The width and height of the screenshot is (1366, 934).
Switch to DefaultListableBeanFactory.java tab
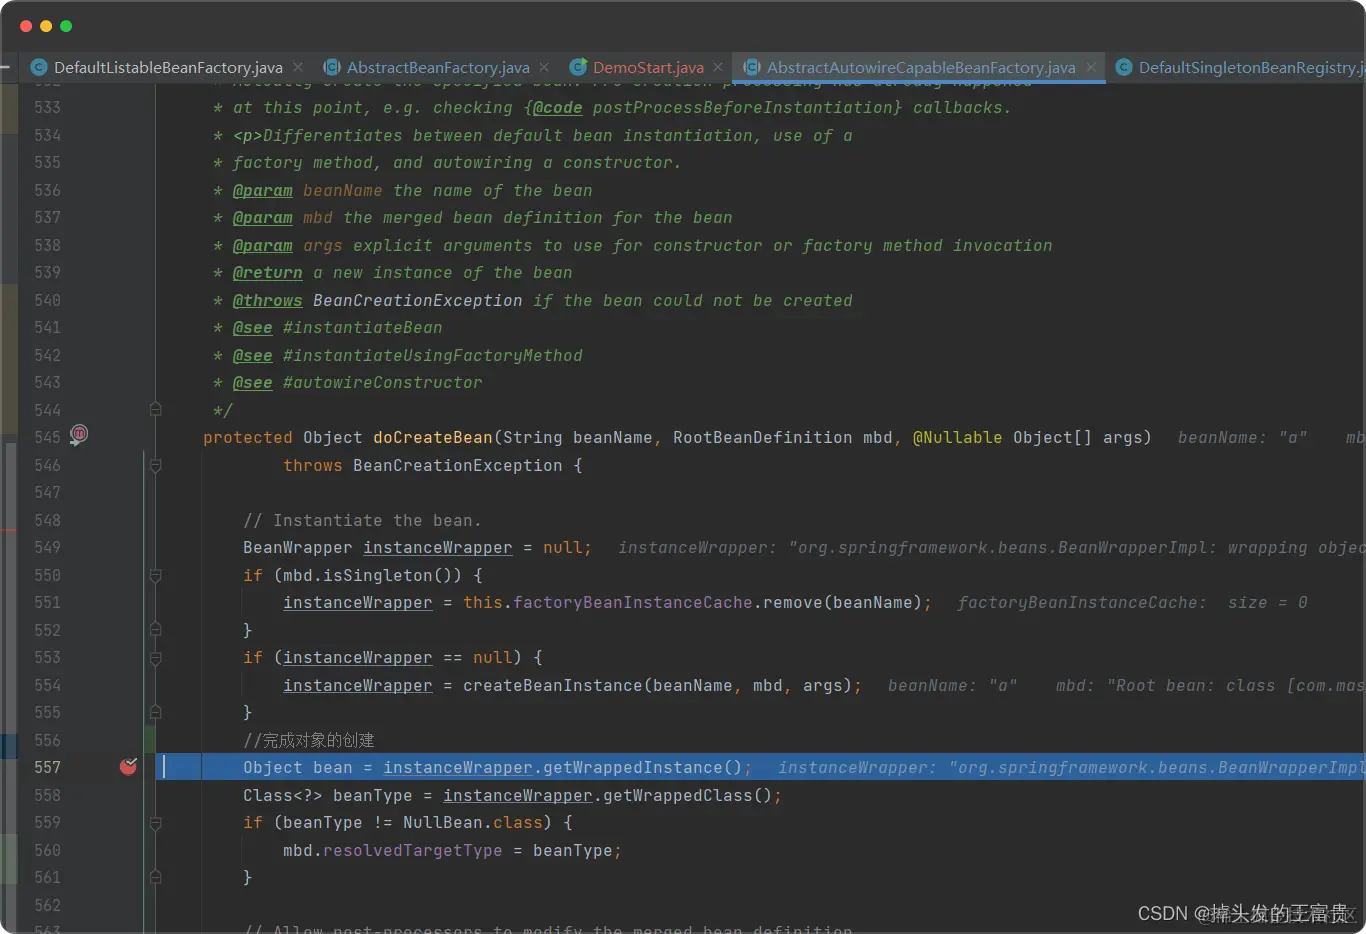tap(168, 67)
